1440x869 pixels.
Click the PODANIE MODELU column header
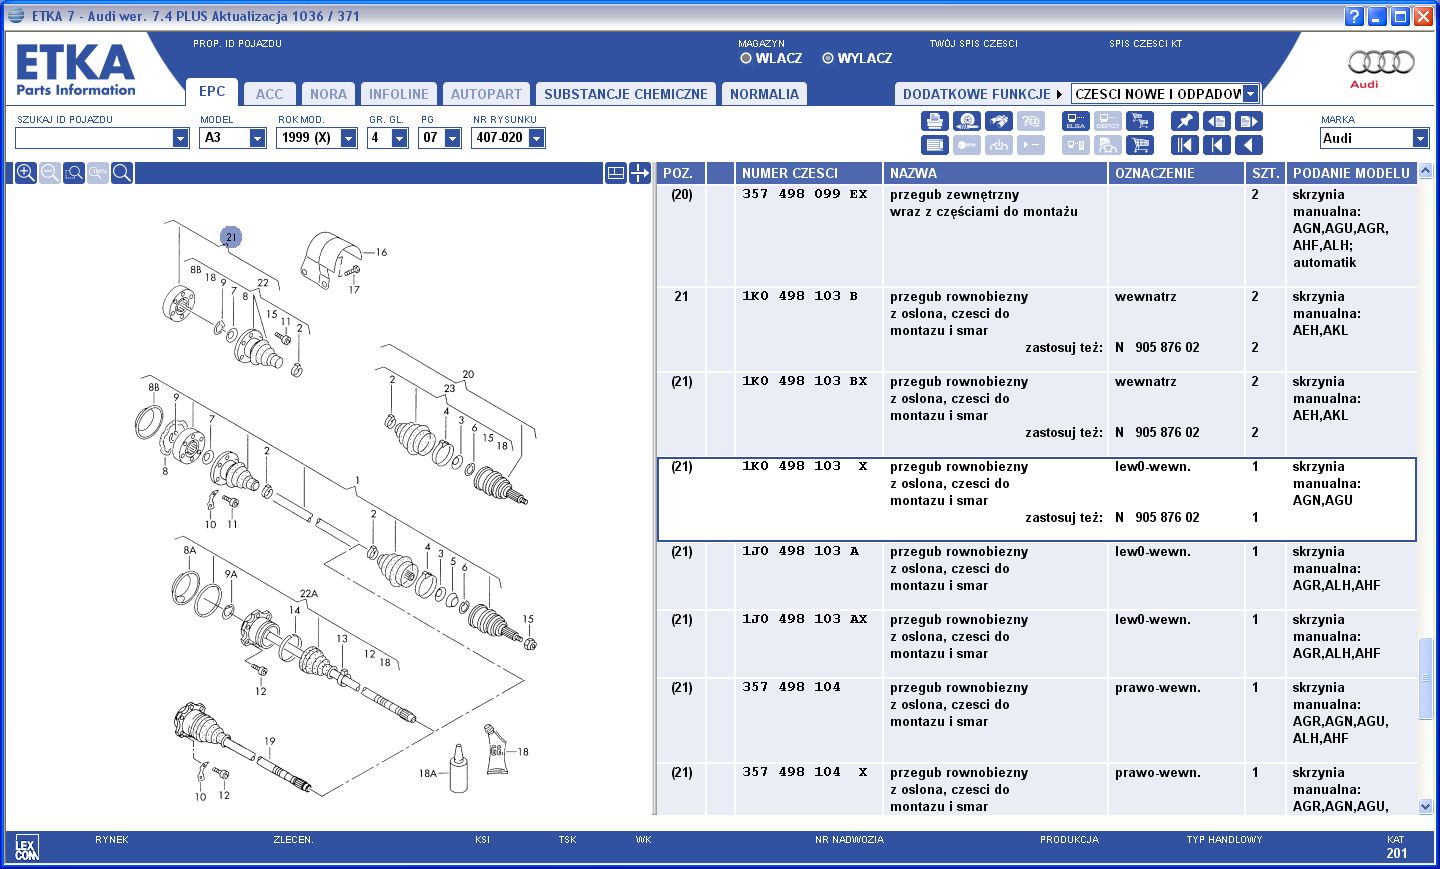pyautogui.click(x=1351, y=173)
